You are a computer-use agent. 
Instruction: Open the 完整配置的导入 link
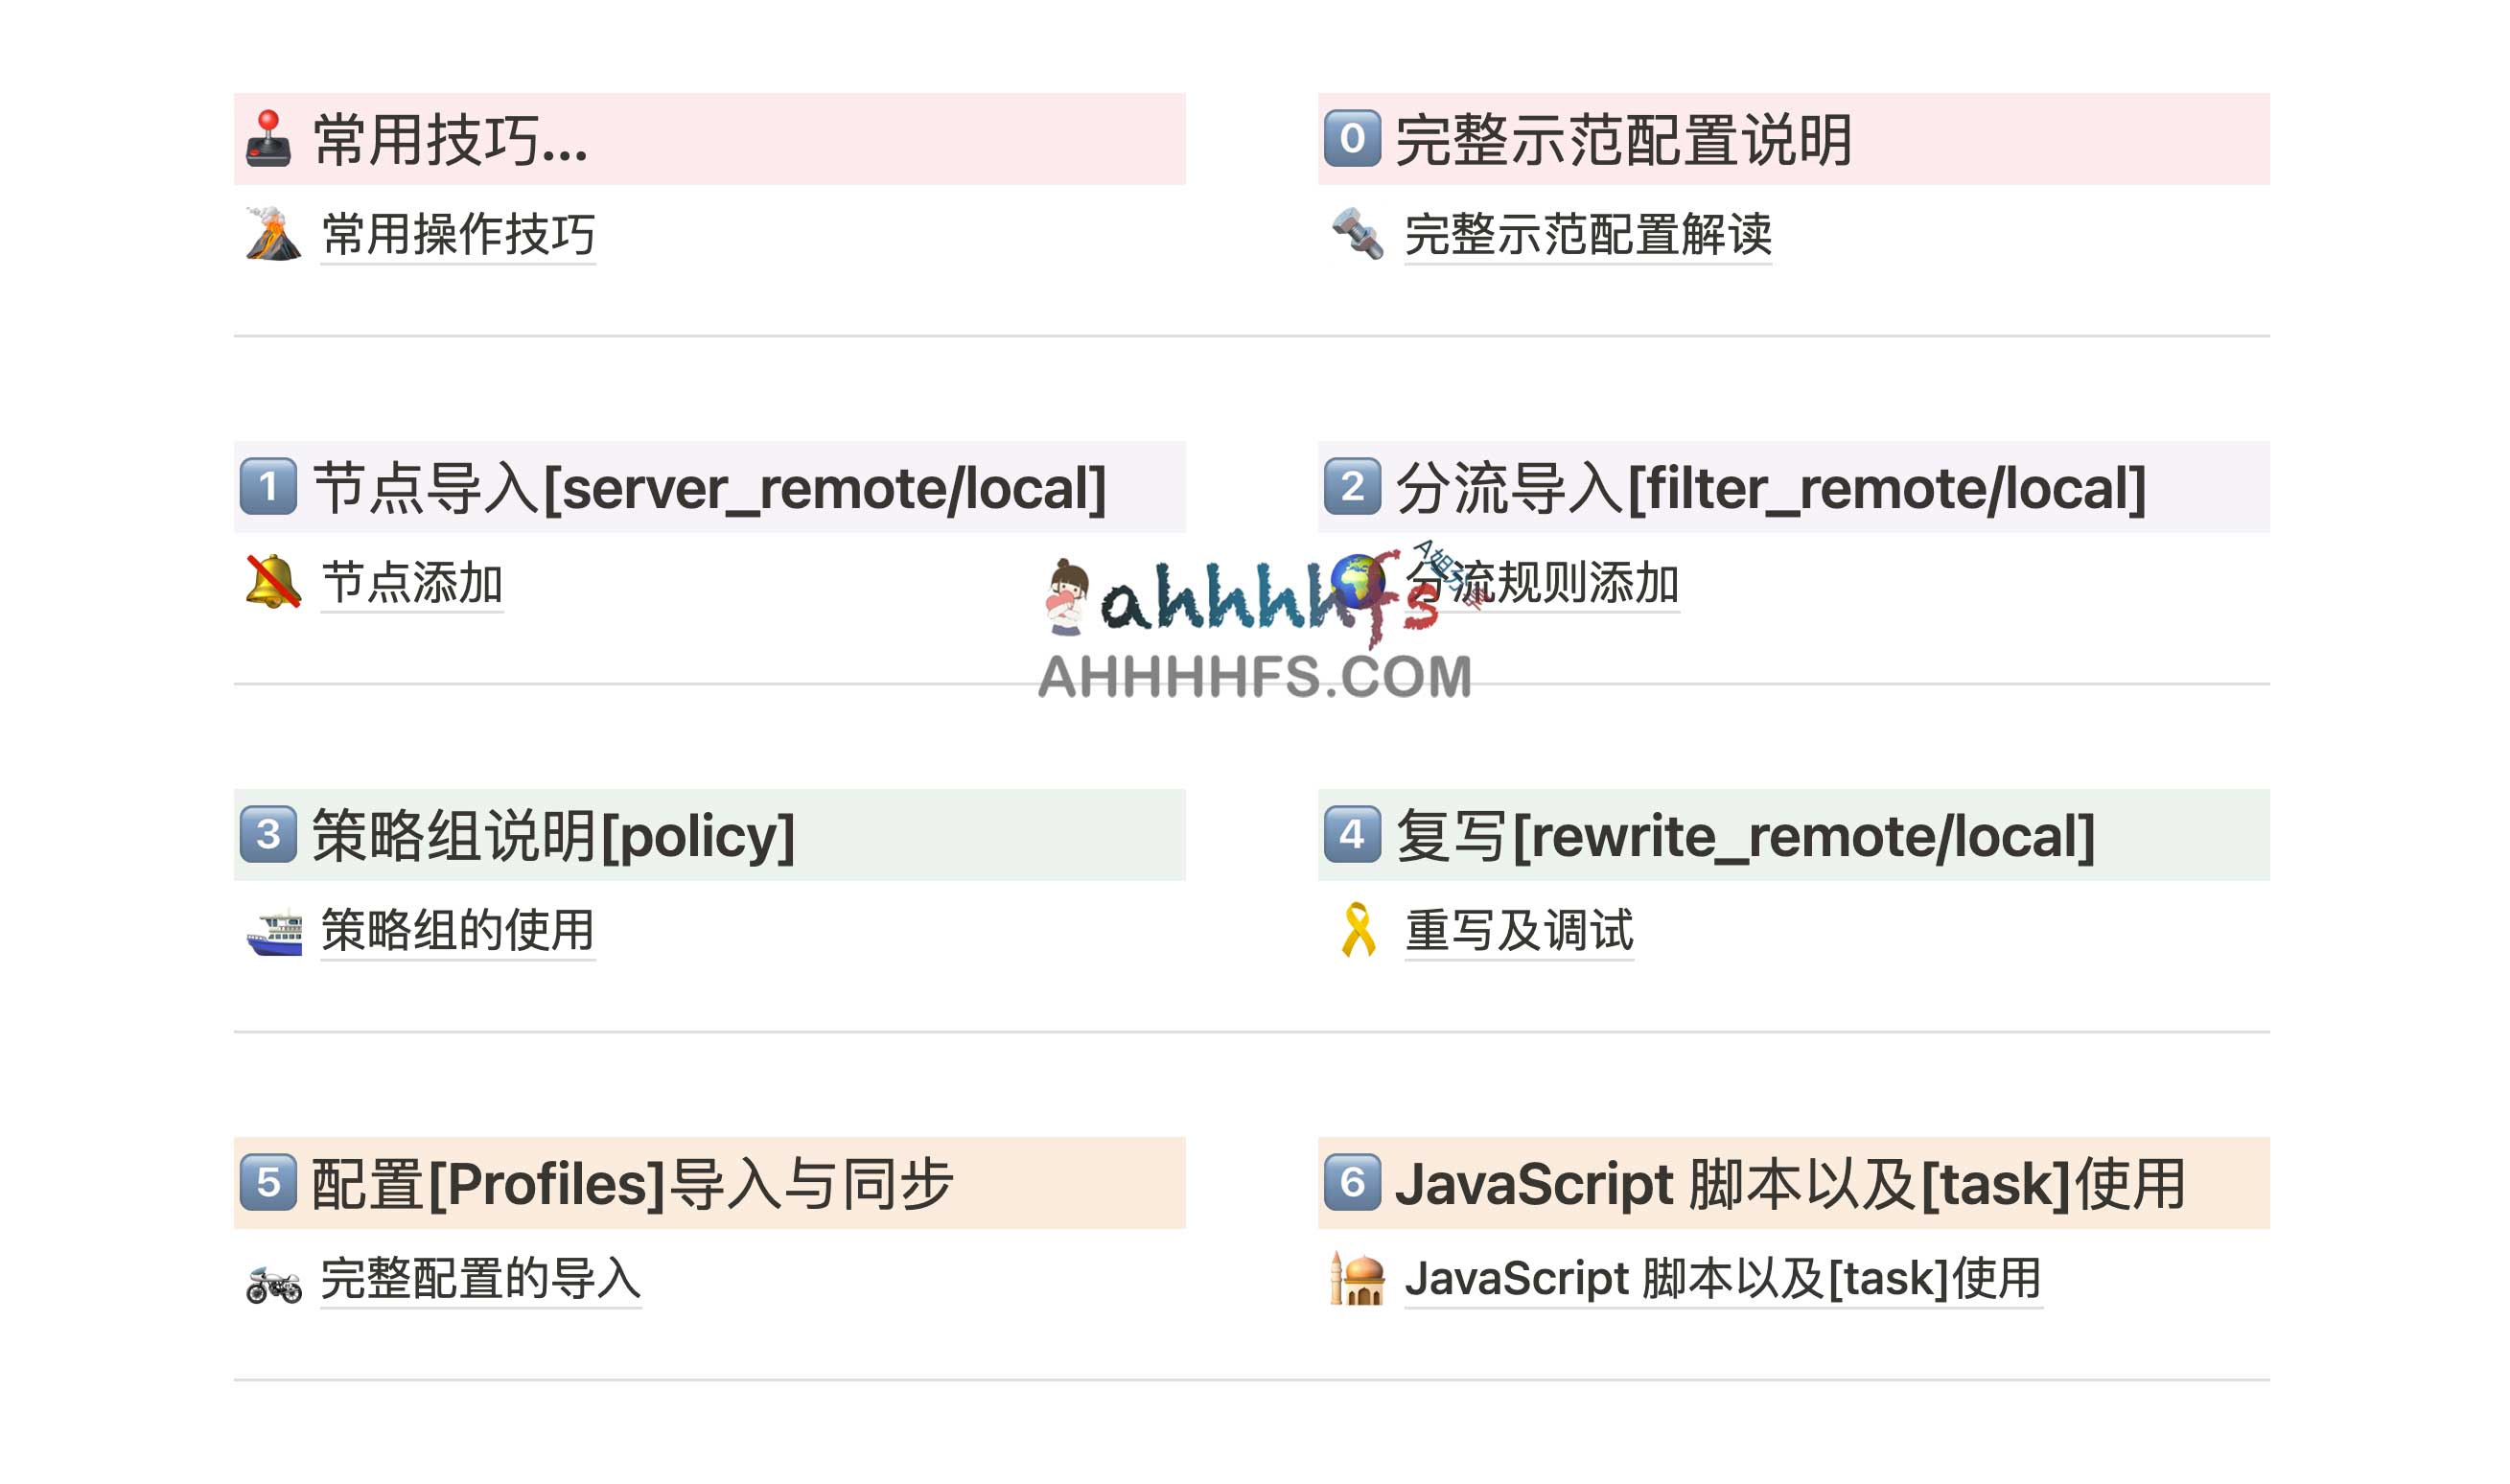coord(480,1279)
